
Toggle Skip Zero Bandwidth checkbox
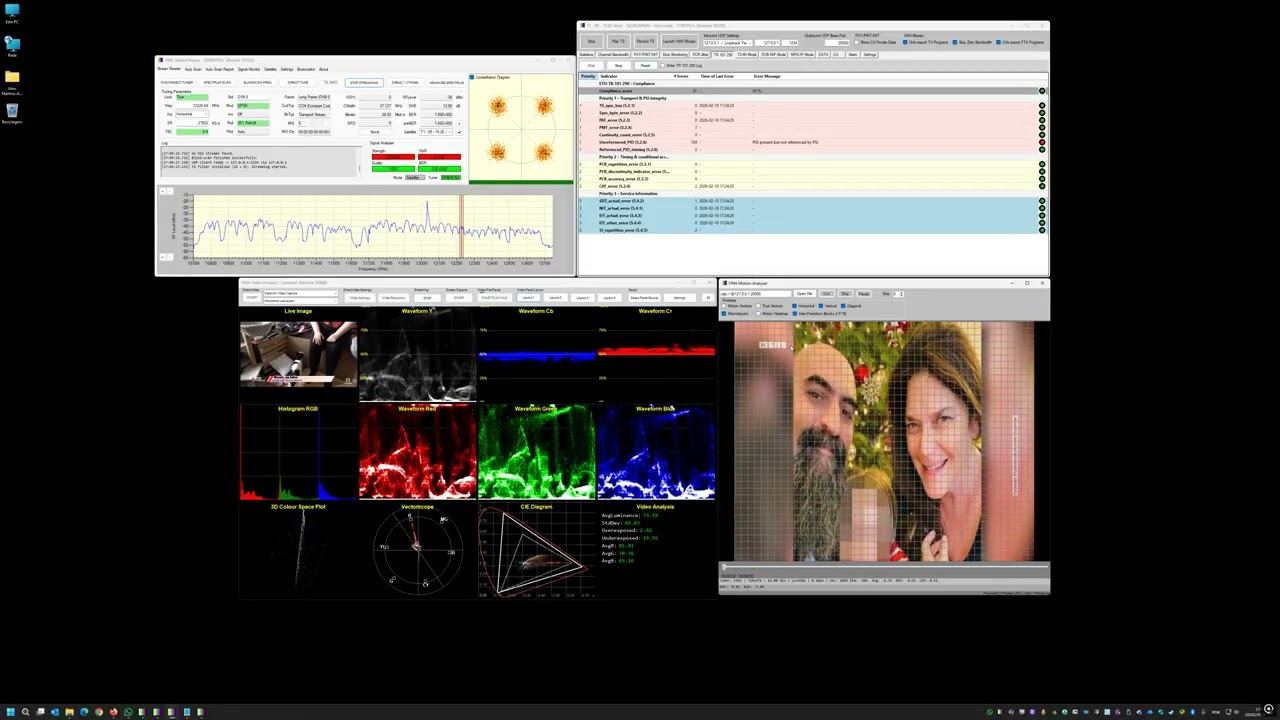(x=955, y=42)
